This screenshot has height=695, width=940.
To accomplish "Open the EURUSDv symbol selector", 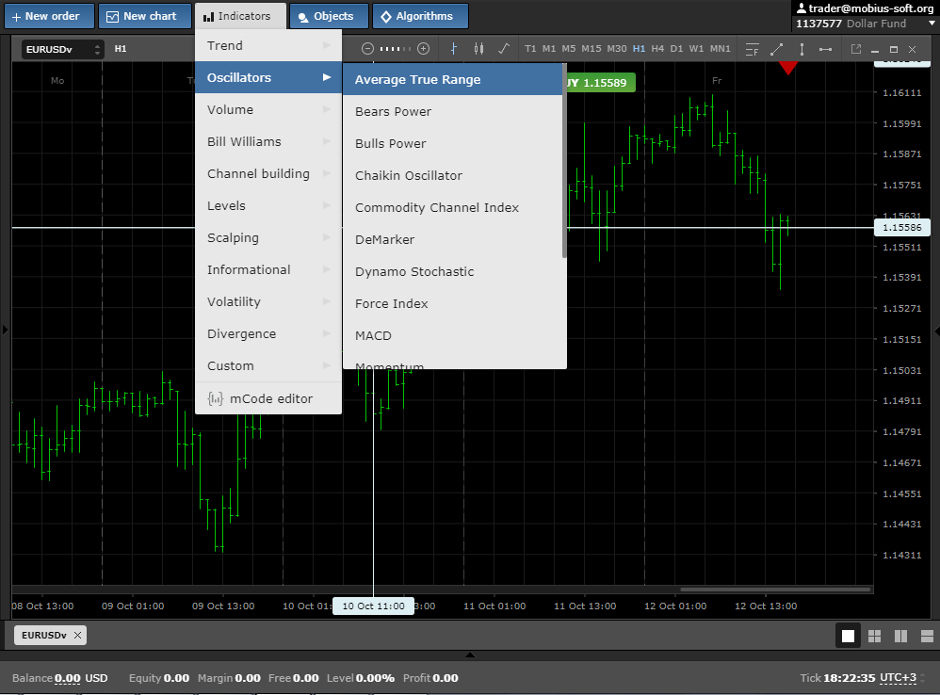I will (63, 49).
